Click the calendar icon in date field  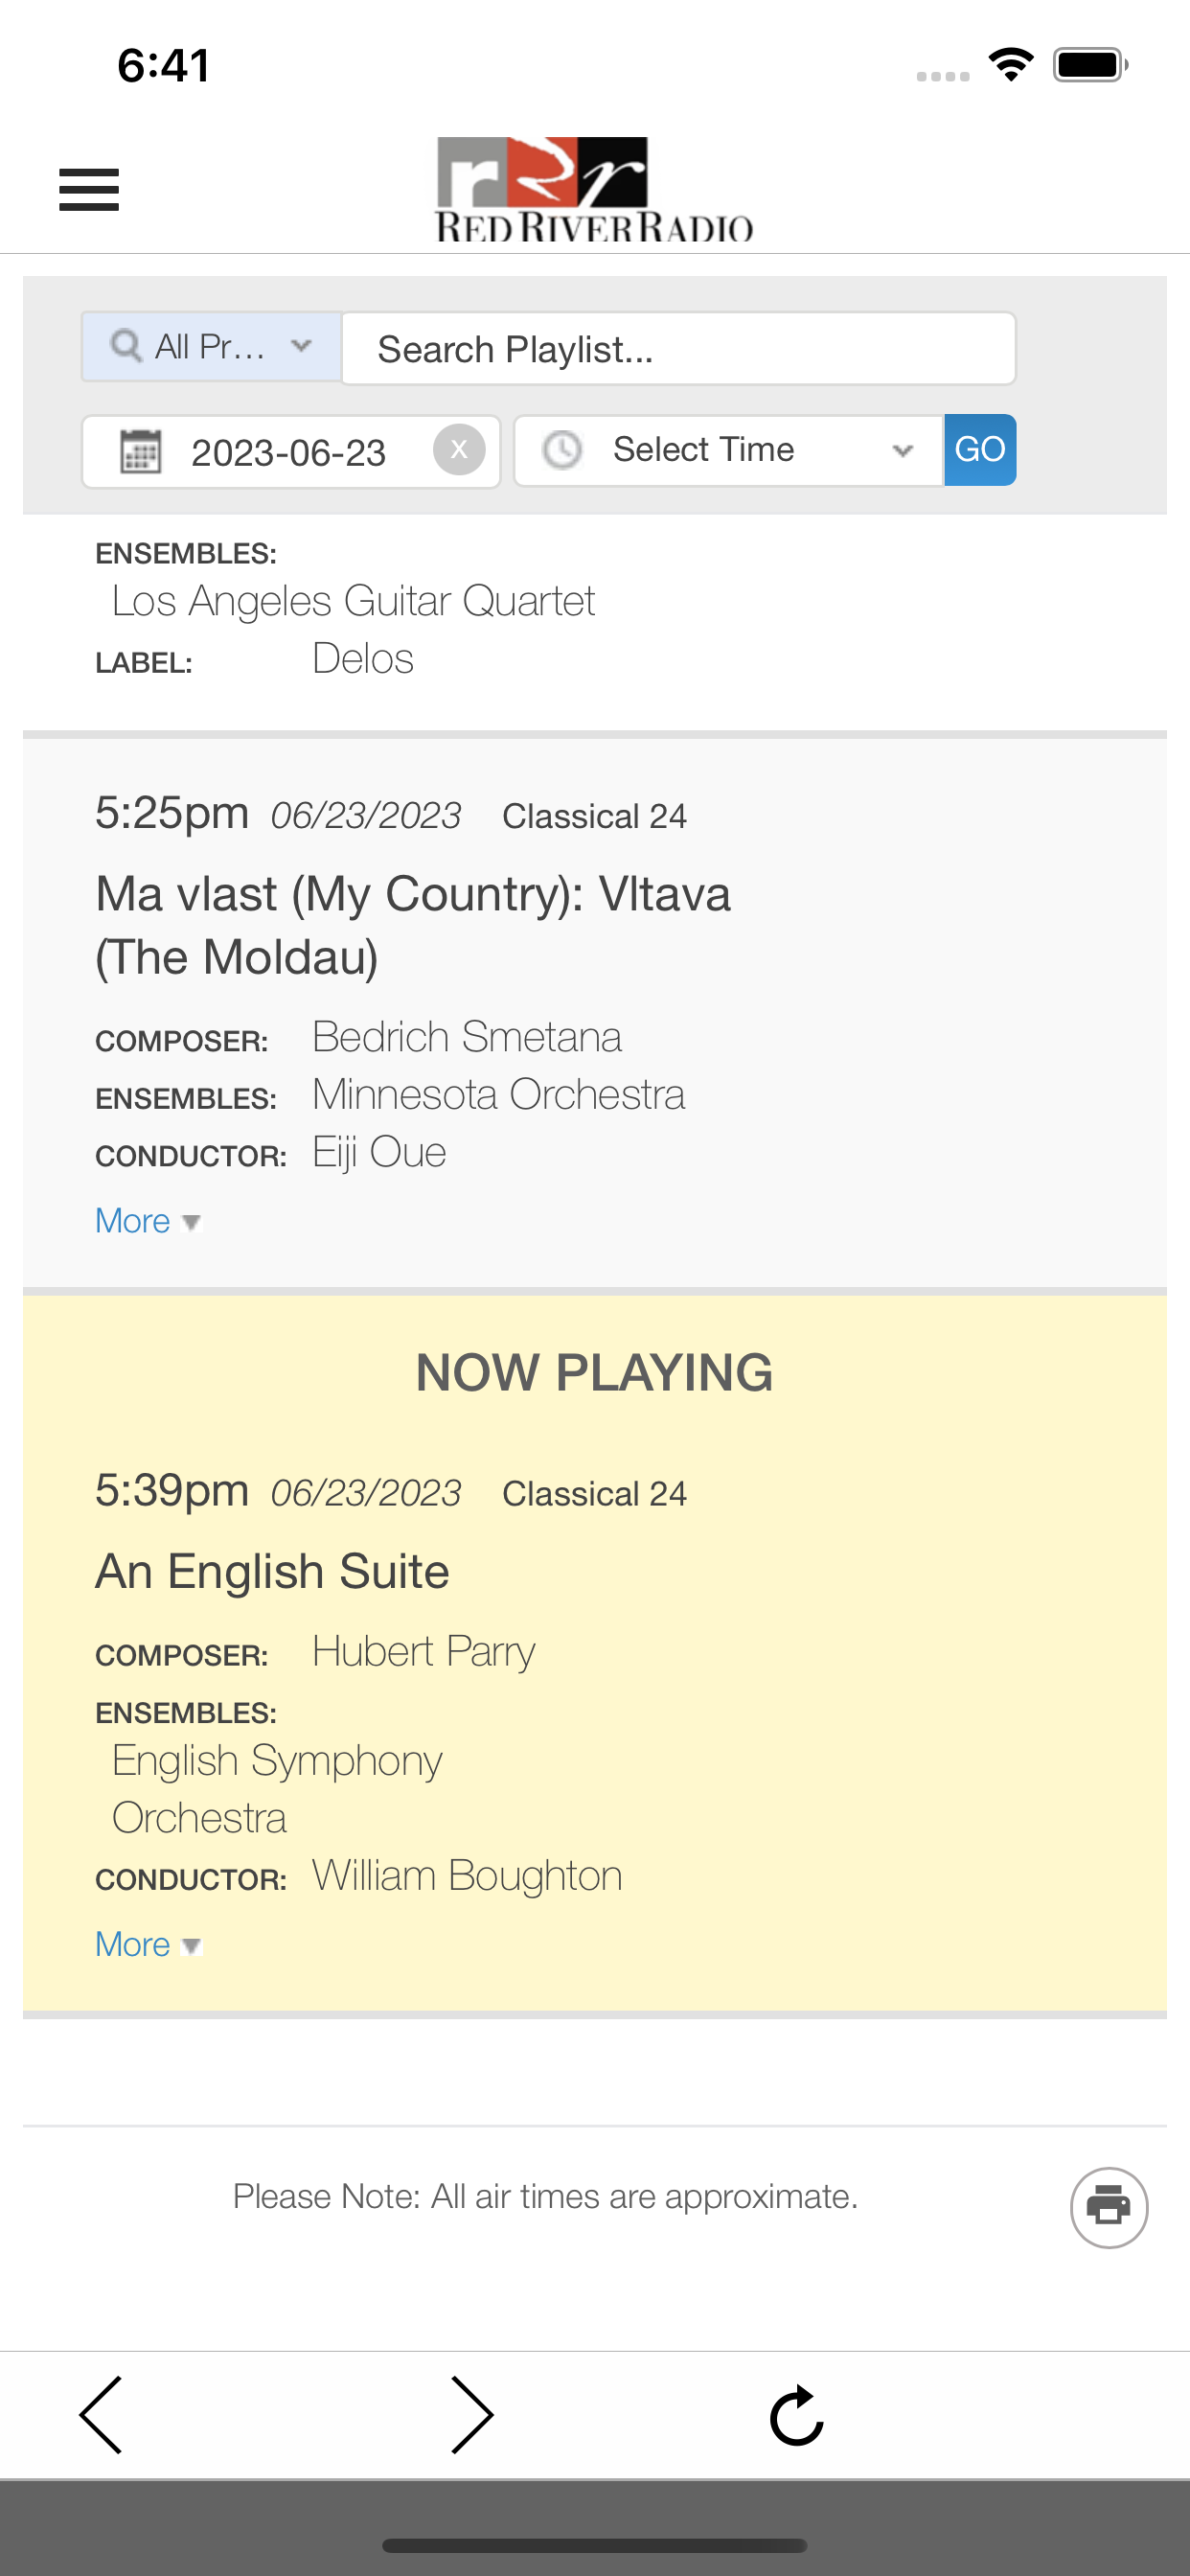click(141, 451)
